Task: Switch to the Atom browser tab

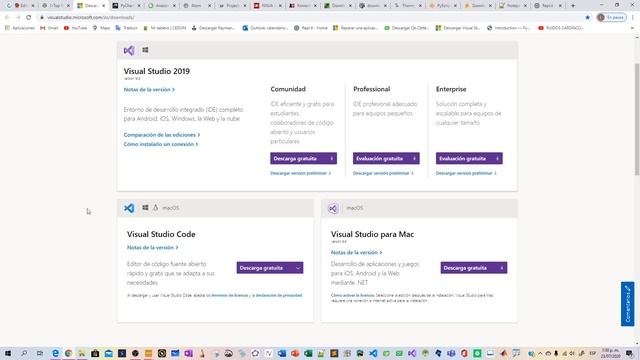Action: (x=197, y=6)
